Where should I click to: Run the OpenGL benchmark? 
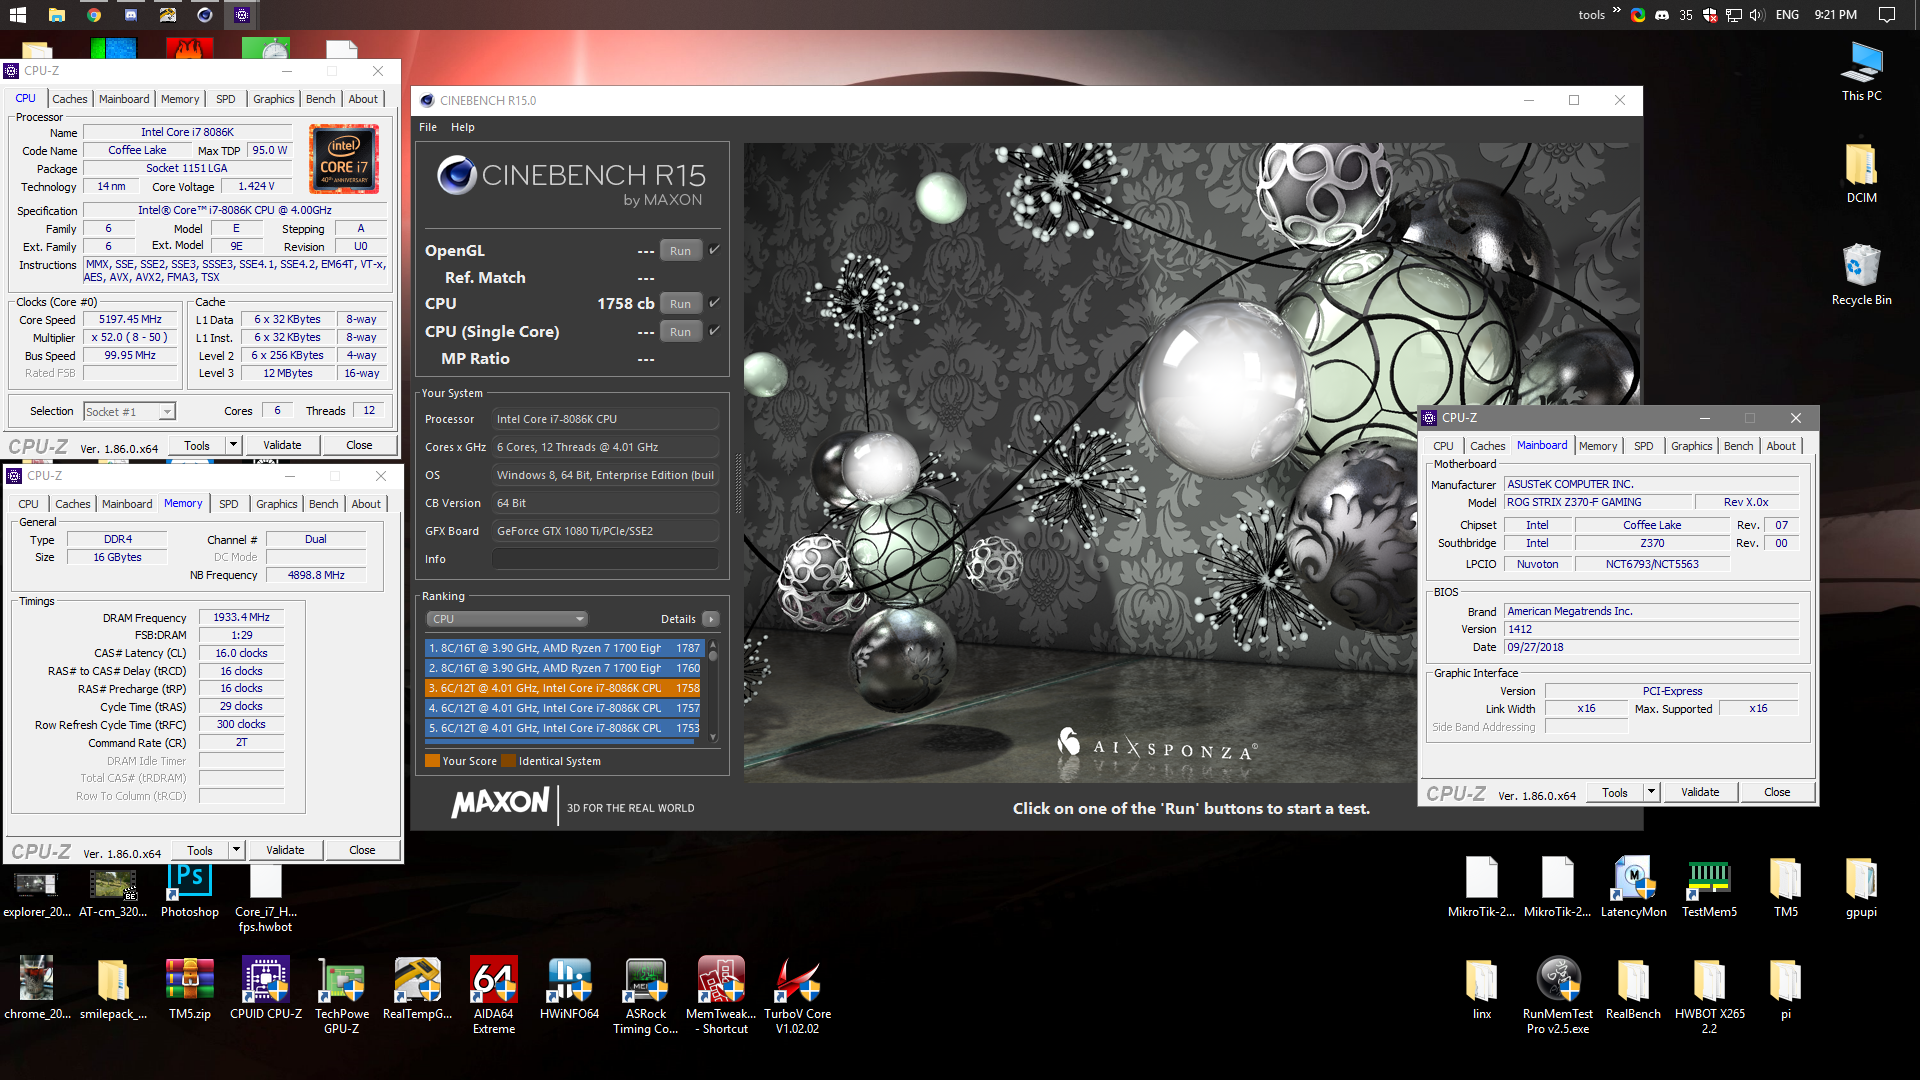tap(680, 251)
